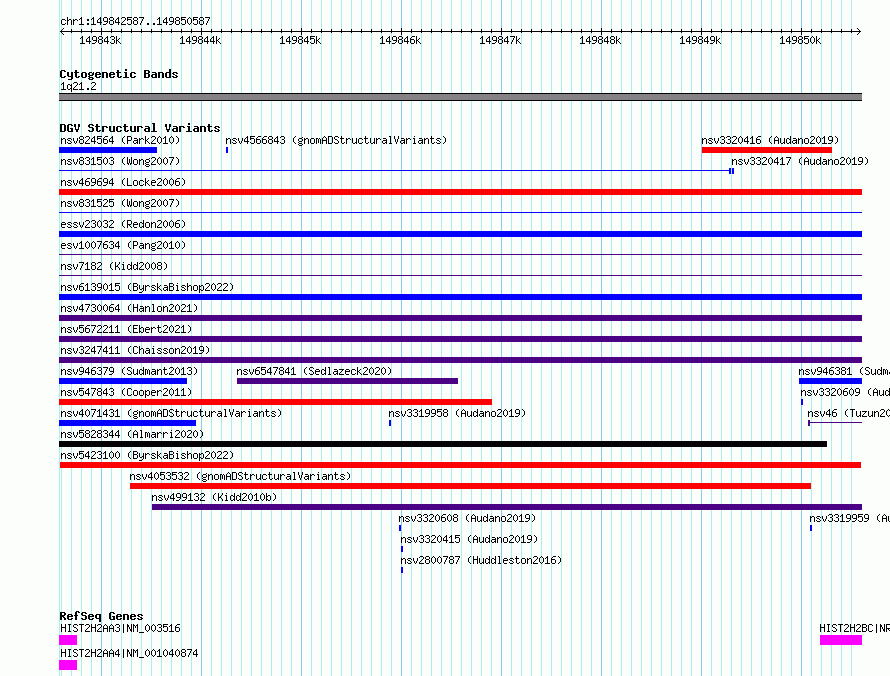
Task: Click the purple bar under nsv5672211
Action: (460, 339)
